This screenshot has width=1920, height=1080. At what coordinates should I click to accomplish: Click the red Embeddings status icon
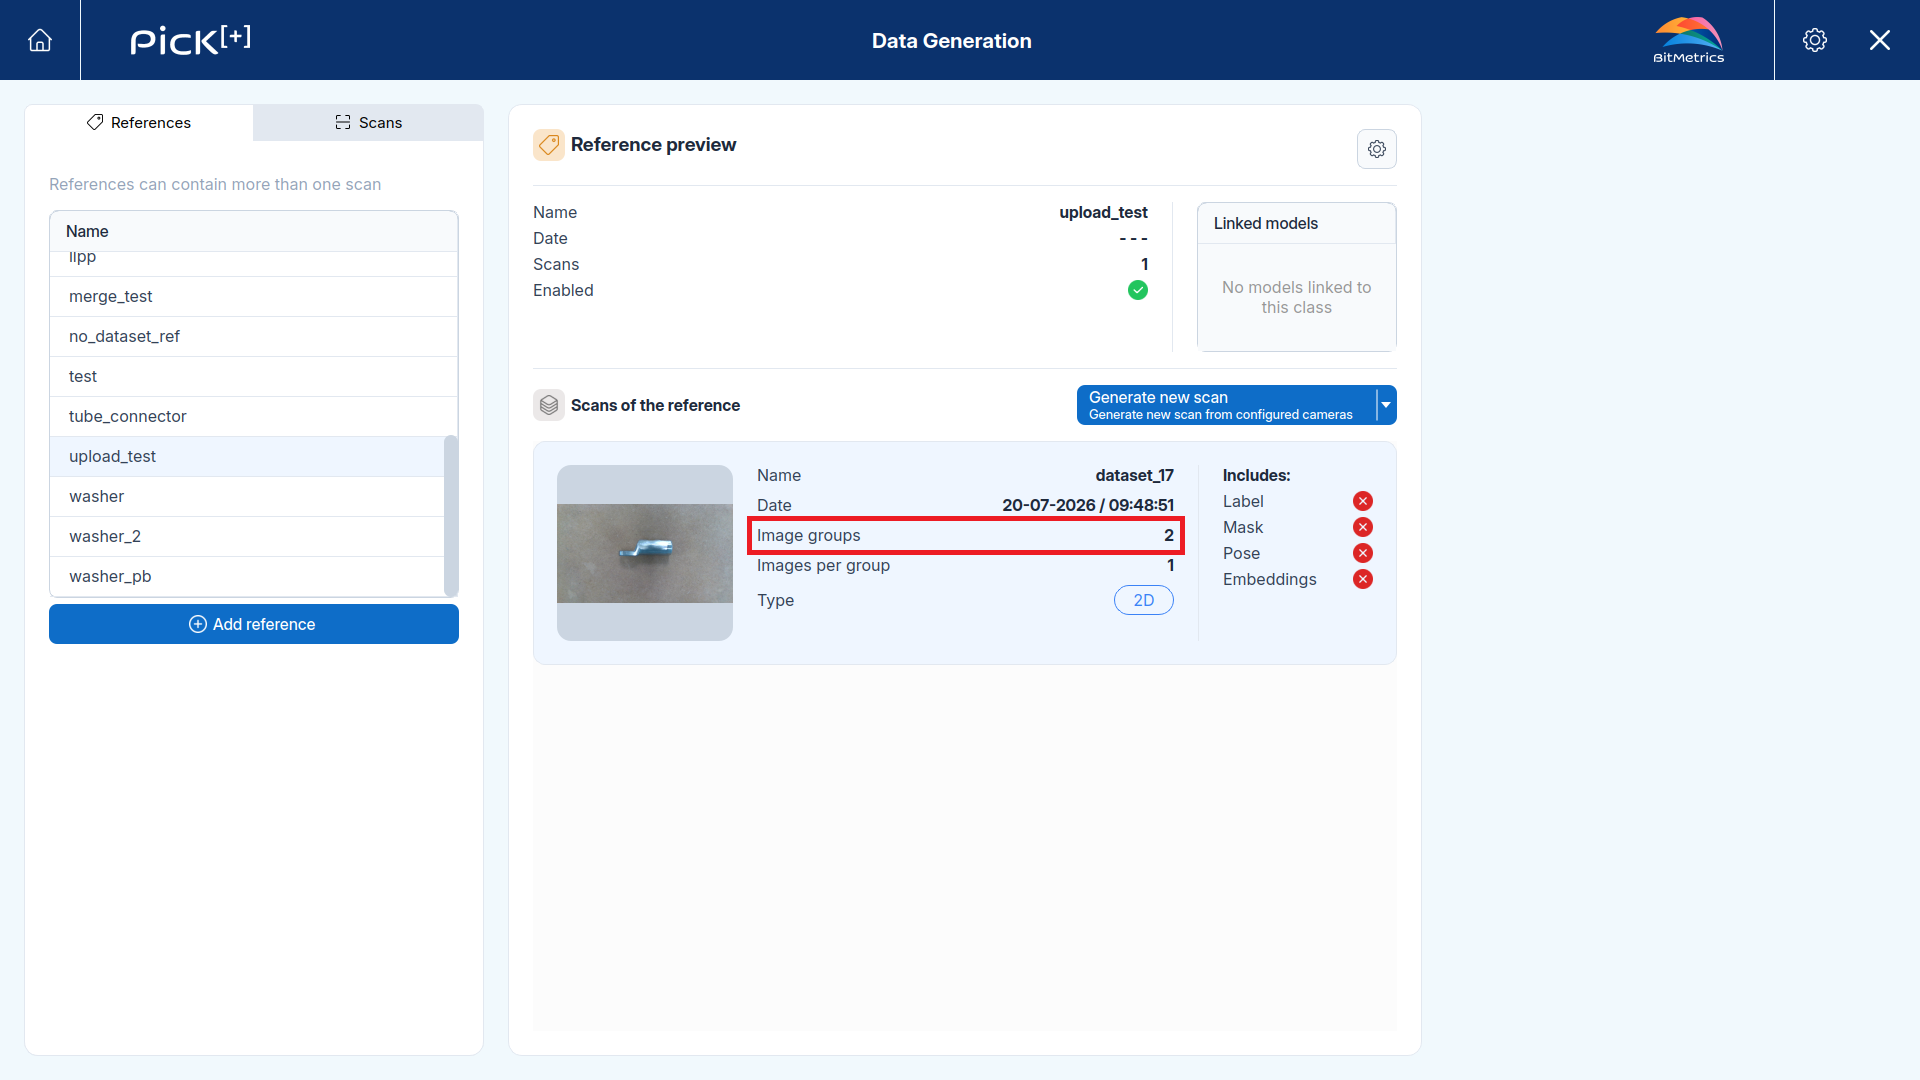pyautogui.click(x=1363, y=579)
